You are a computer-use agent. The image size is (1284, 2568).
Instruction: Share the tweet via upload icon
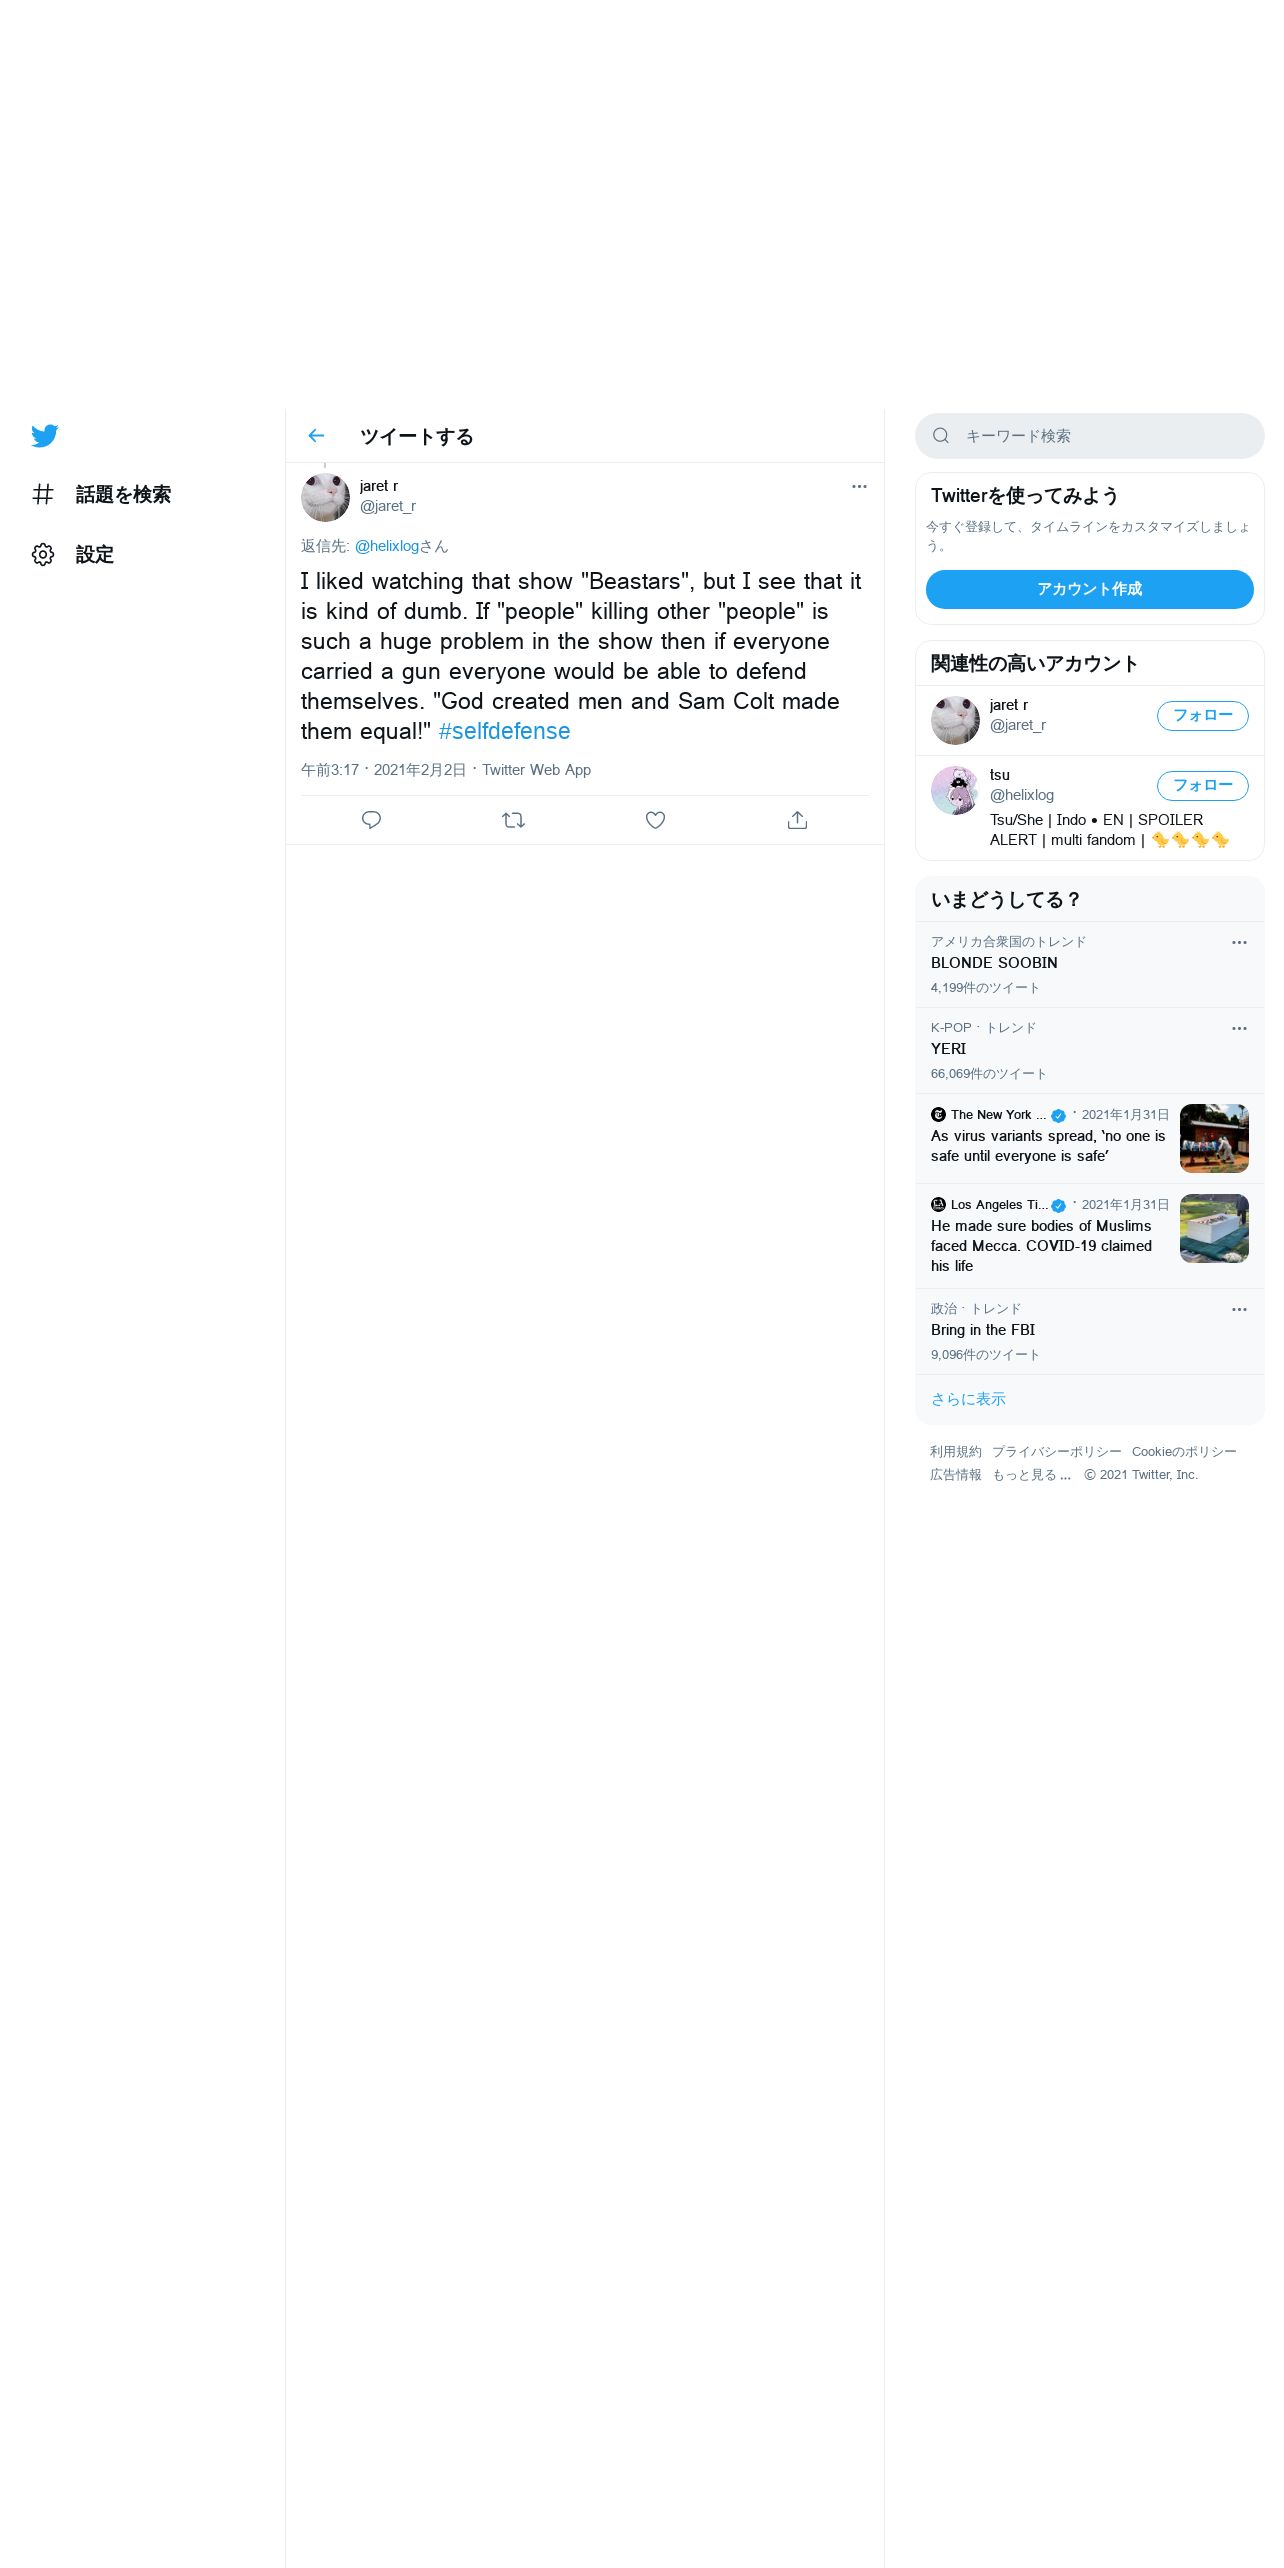pyautogui.click(x=797, y=820)
